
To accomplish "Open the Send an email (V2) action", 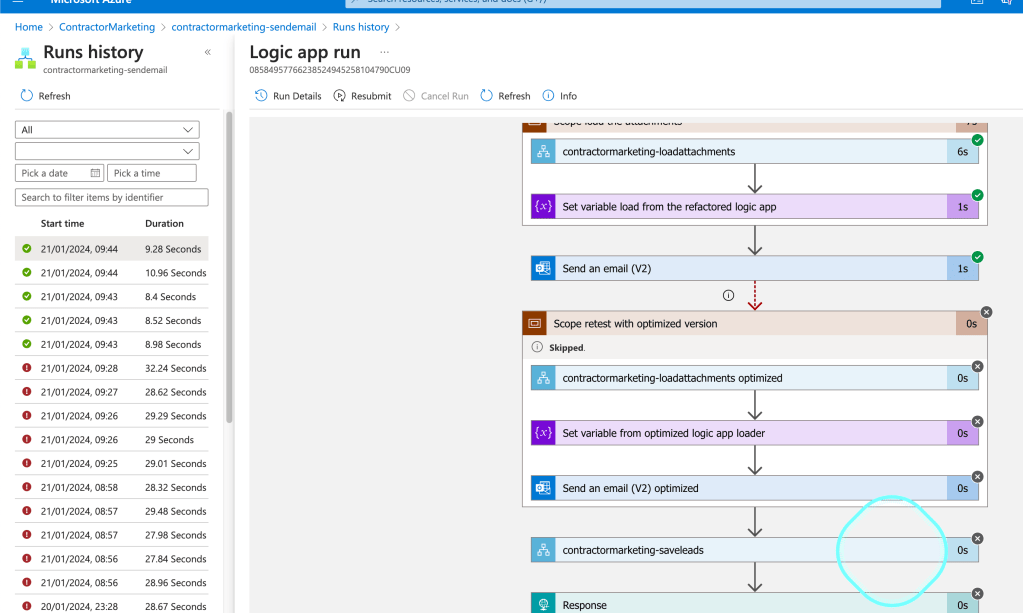I will pos(754,269).
